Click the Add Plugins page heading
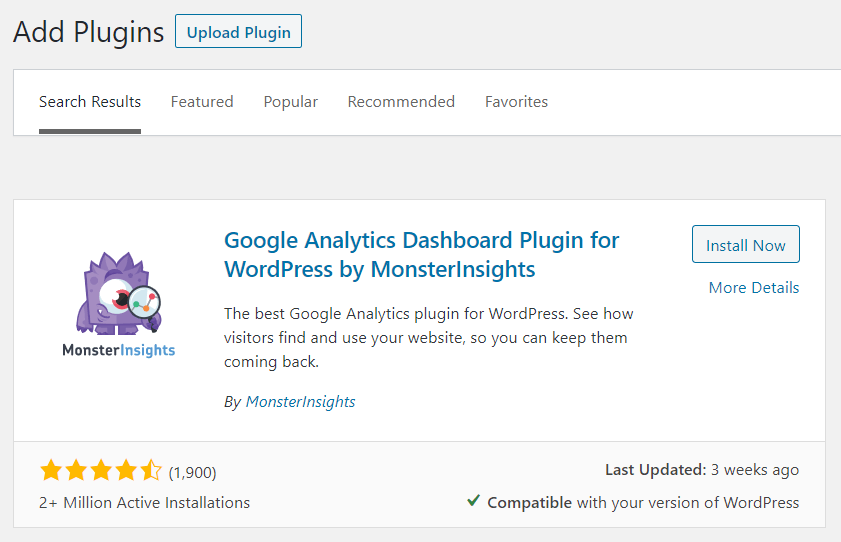The width and height of the screenshot is (841, 542). 88,32
